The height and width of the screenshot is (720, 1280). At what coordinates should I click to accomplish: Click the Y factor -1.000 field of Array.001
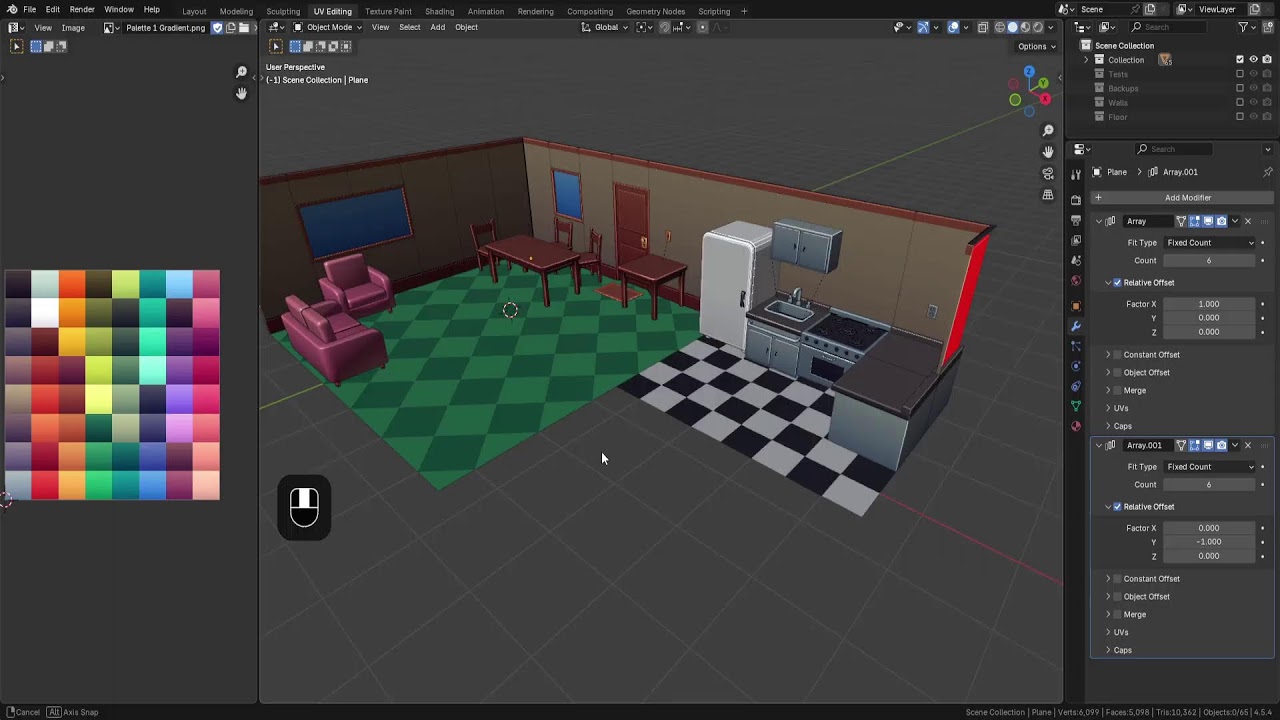coord(1209,542)
